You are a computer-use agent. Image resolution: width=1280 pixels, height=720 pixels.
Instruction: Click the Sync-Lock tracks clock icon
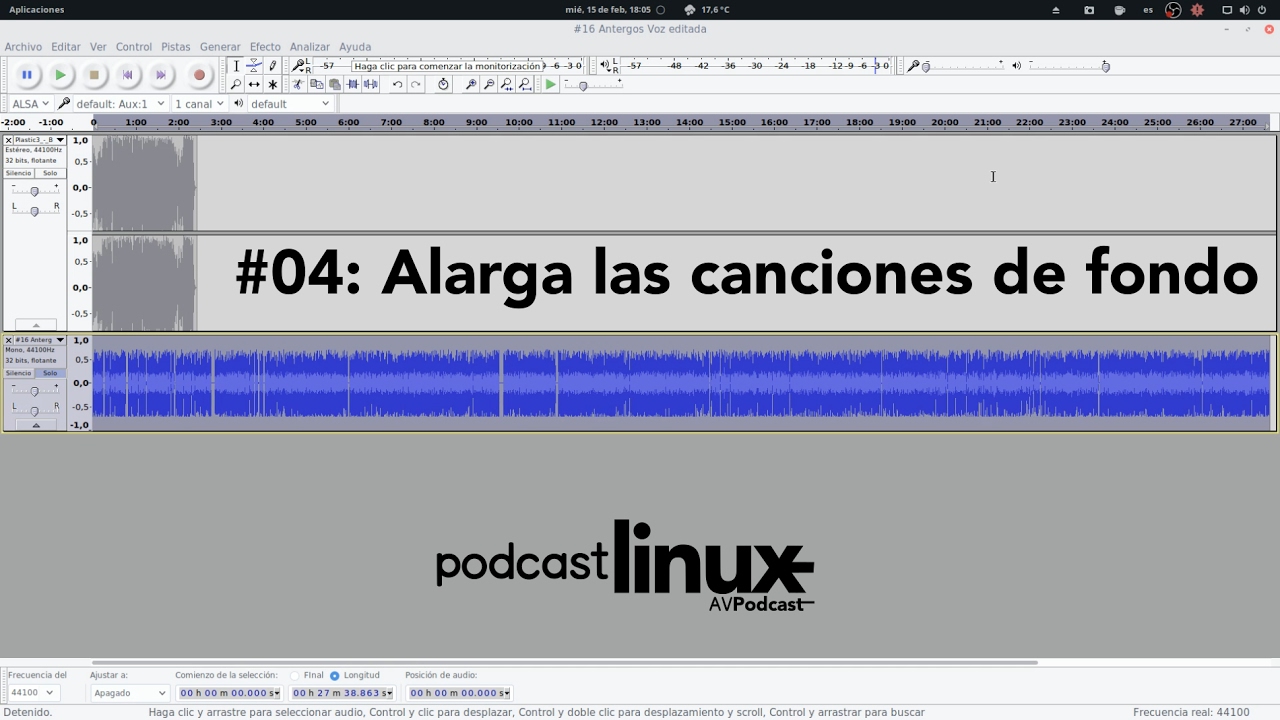pos(443,85)
